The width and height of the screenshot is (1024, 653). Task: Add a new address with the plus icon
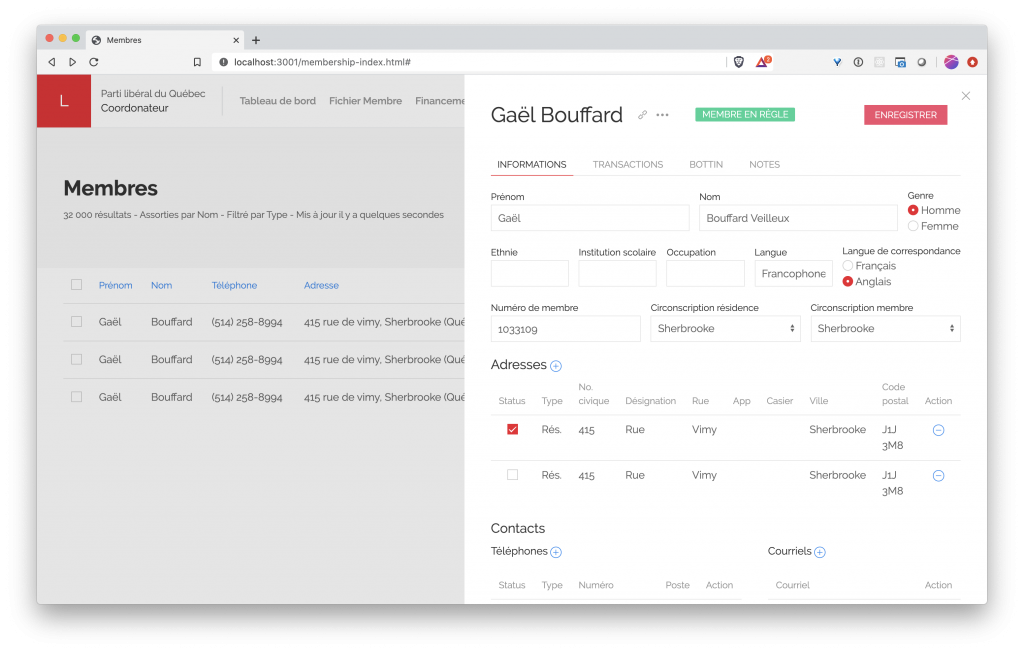click(x=556, y=366)
